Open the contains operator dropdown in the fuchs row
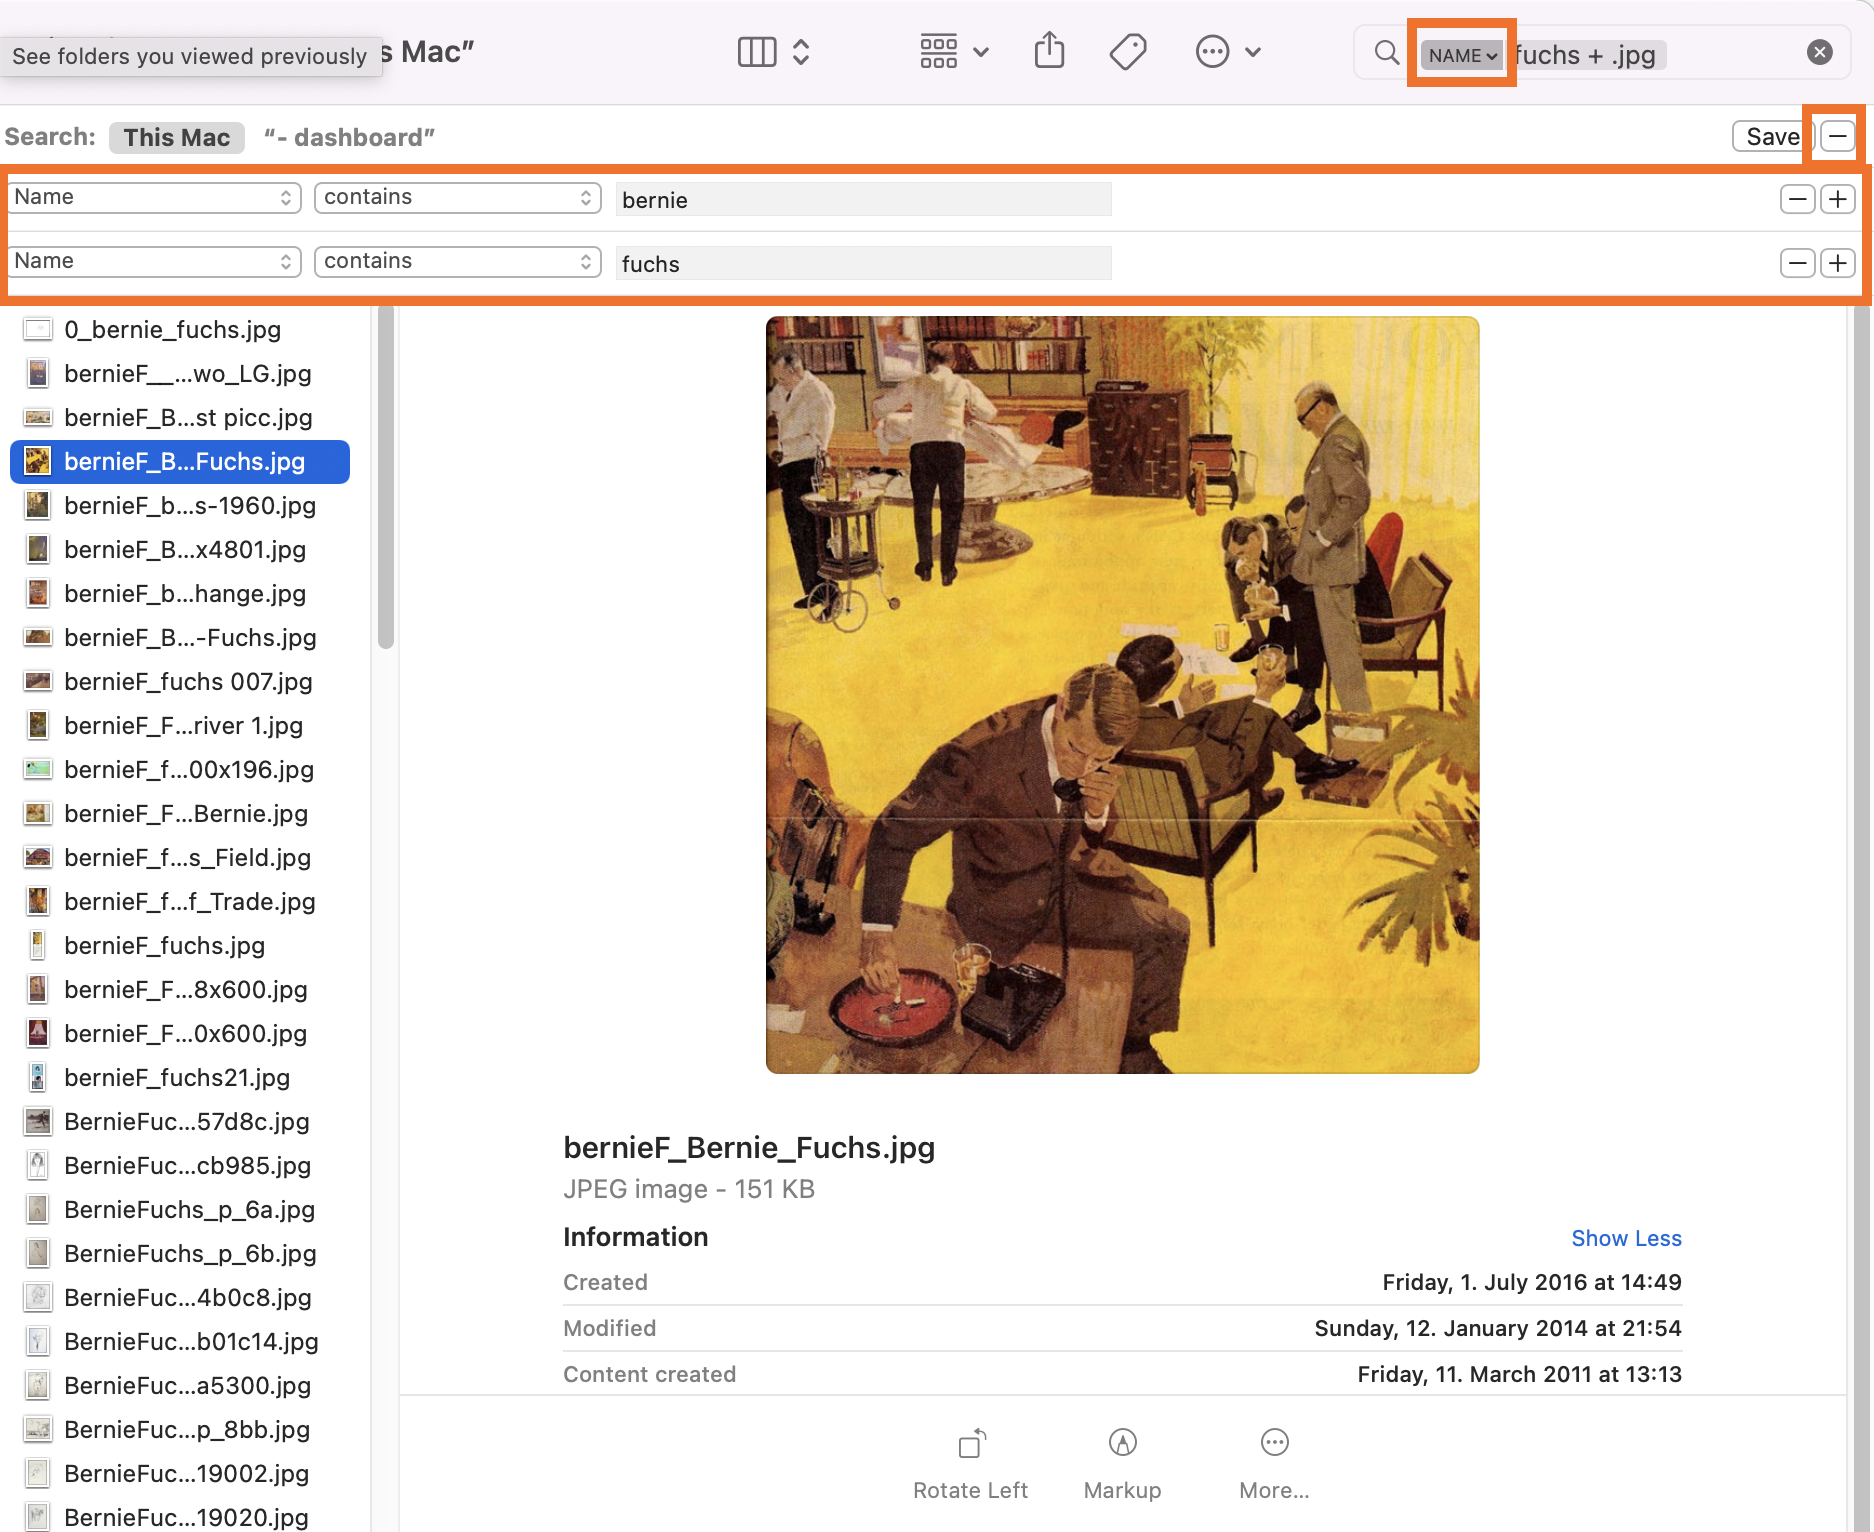The image size is (1874, 1532). click(x=458, y=262)
